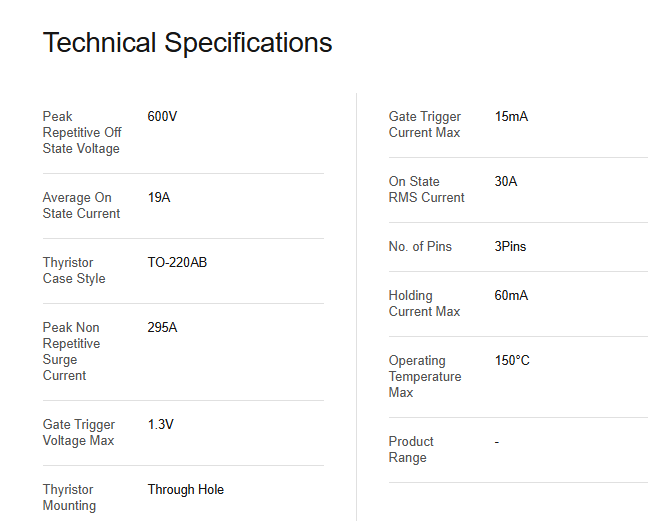The width and height of the screenshot is (648, 521).
Task: Click the 295A surge current value
Action: point(162,327)
